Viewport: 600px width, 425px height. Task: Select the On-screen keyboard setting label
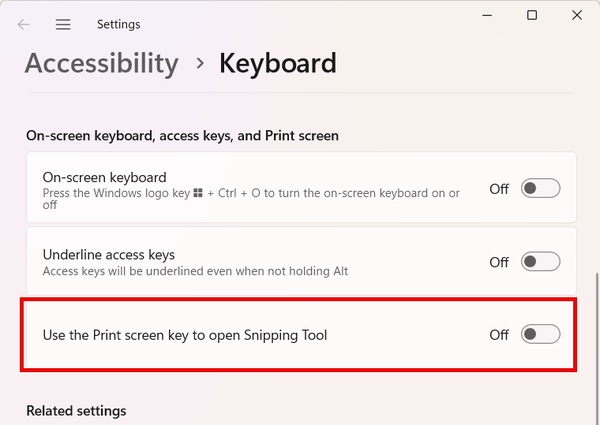104,177
